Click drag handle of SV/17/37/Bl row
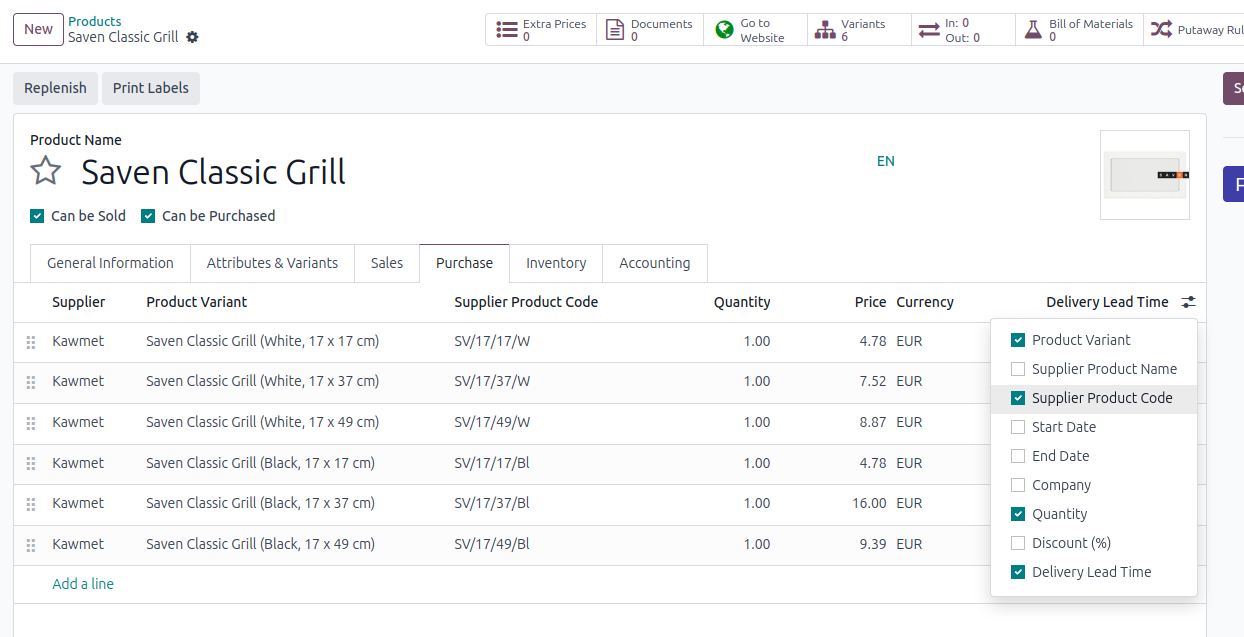This screenshot has height=637, width=1244. point(31,504)
